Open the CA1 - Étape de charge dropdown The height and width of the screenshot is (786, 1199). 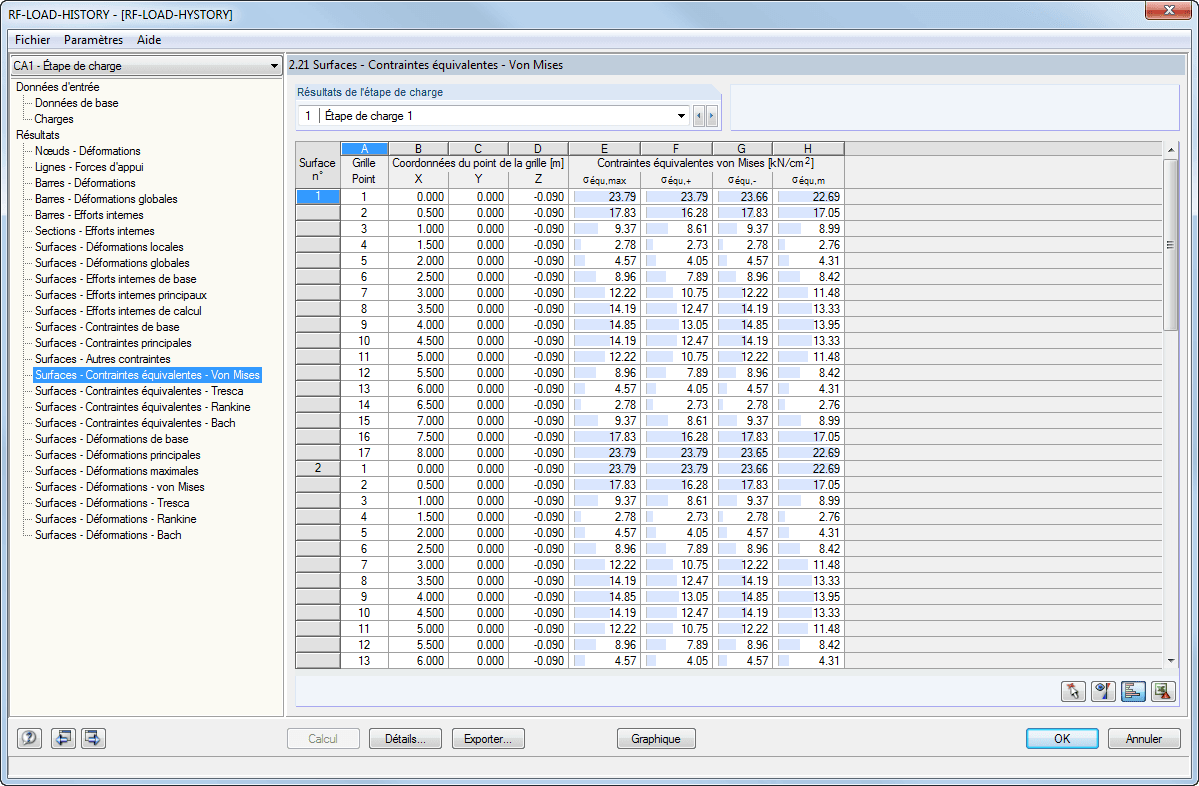tap(146, 66)
